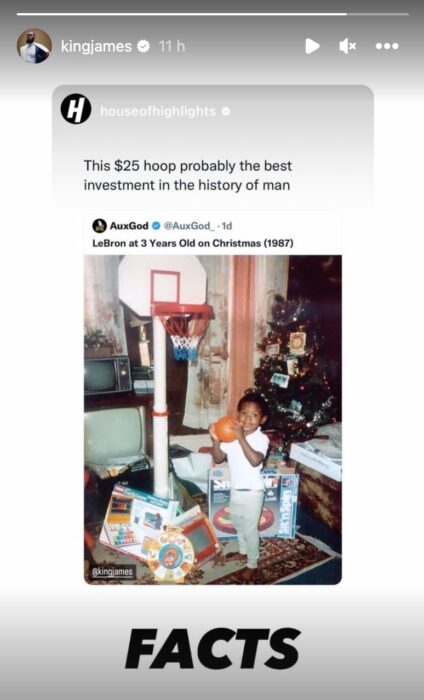Image resolution: width=424 pixels, height=700 pixels.
Task: Click the story progress bar at top
Action: (x=212, y=14)
